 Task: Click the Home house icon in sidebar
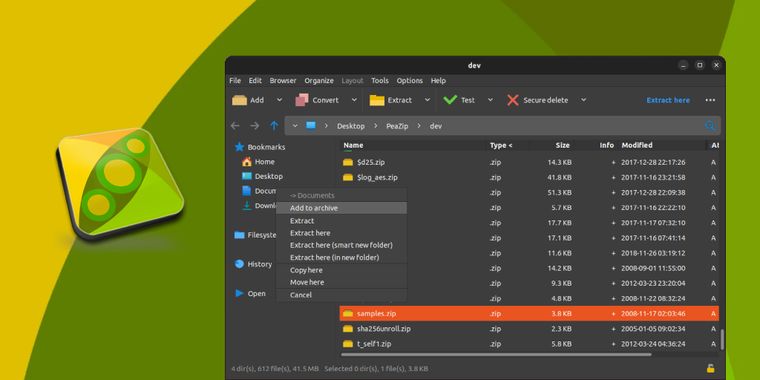tap(247, 162)
